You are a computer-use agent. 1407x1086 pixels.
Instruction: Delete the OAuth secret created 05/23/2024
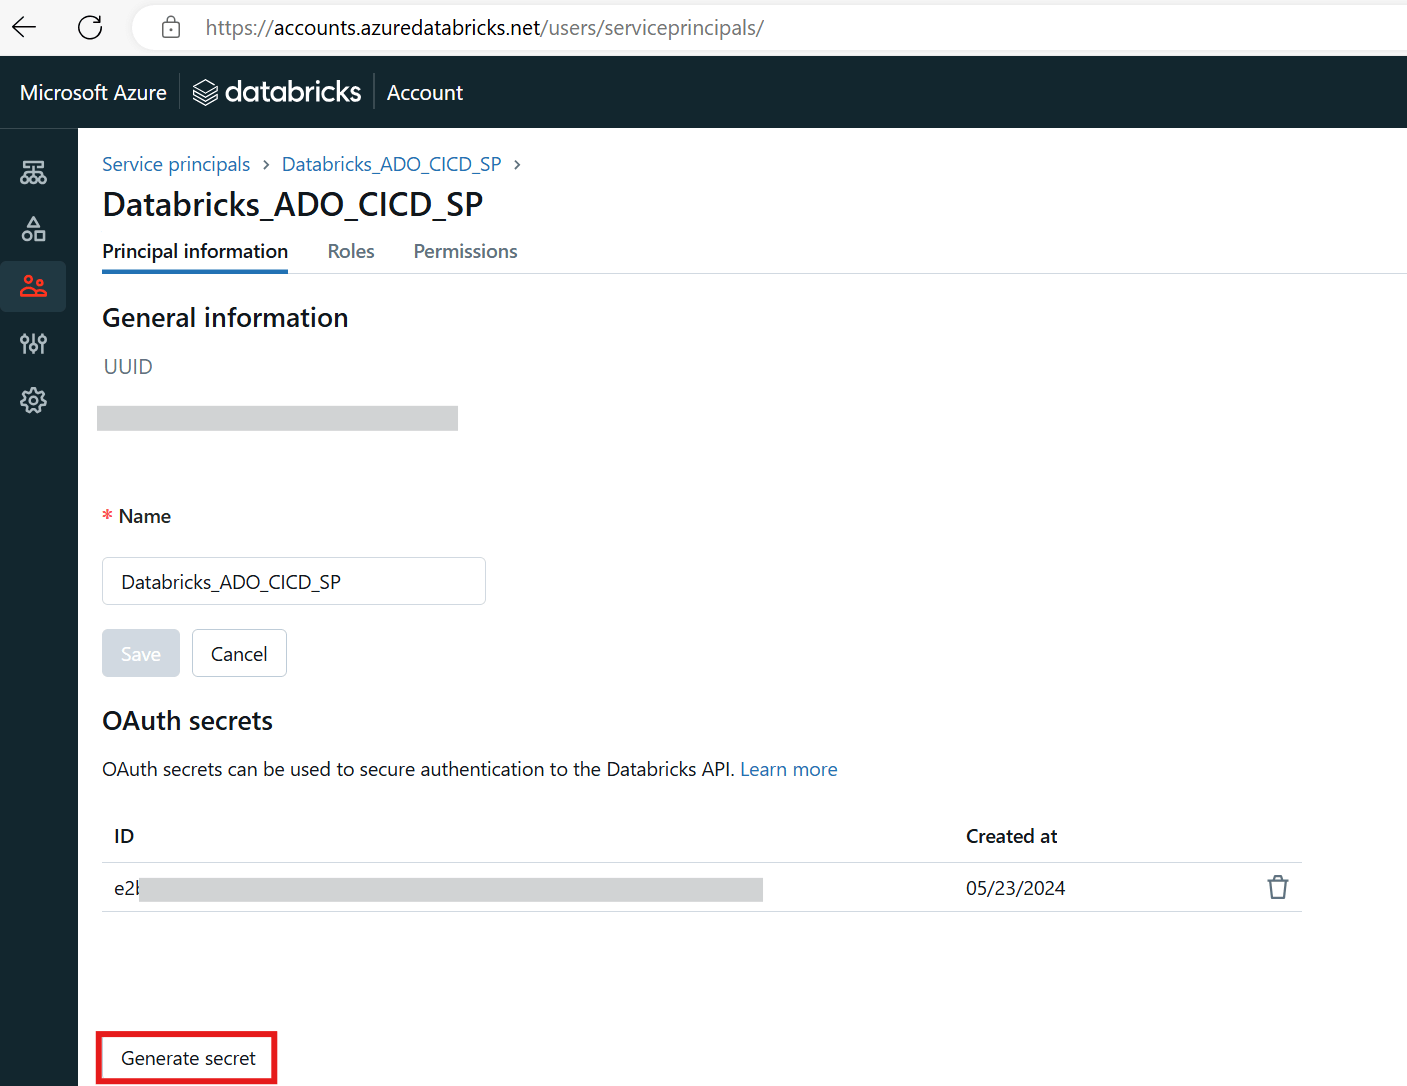1277,887
